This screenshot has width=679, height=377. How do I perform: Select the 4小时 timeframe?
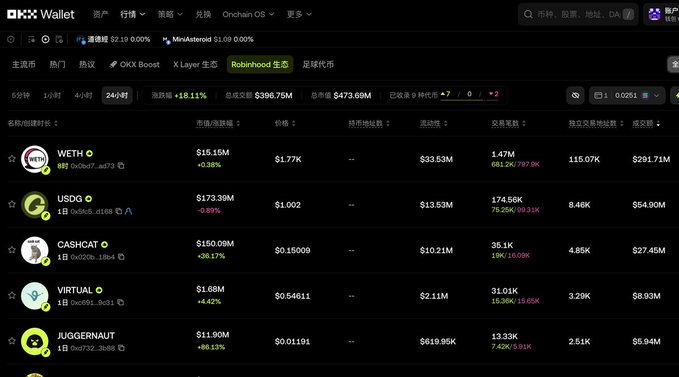[x=84, y=95]
